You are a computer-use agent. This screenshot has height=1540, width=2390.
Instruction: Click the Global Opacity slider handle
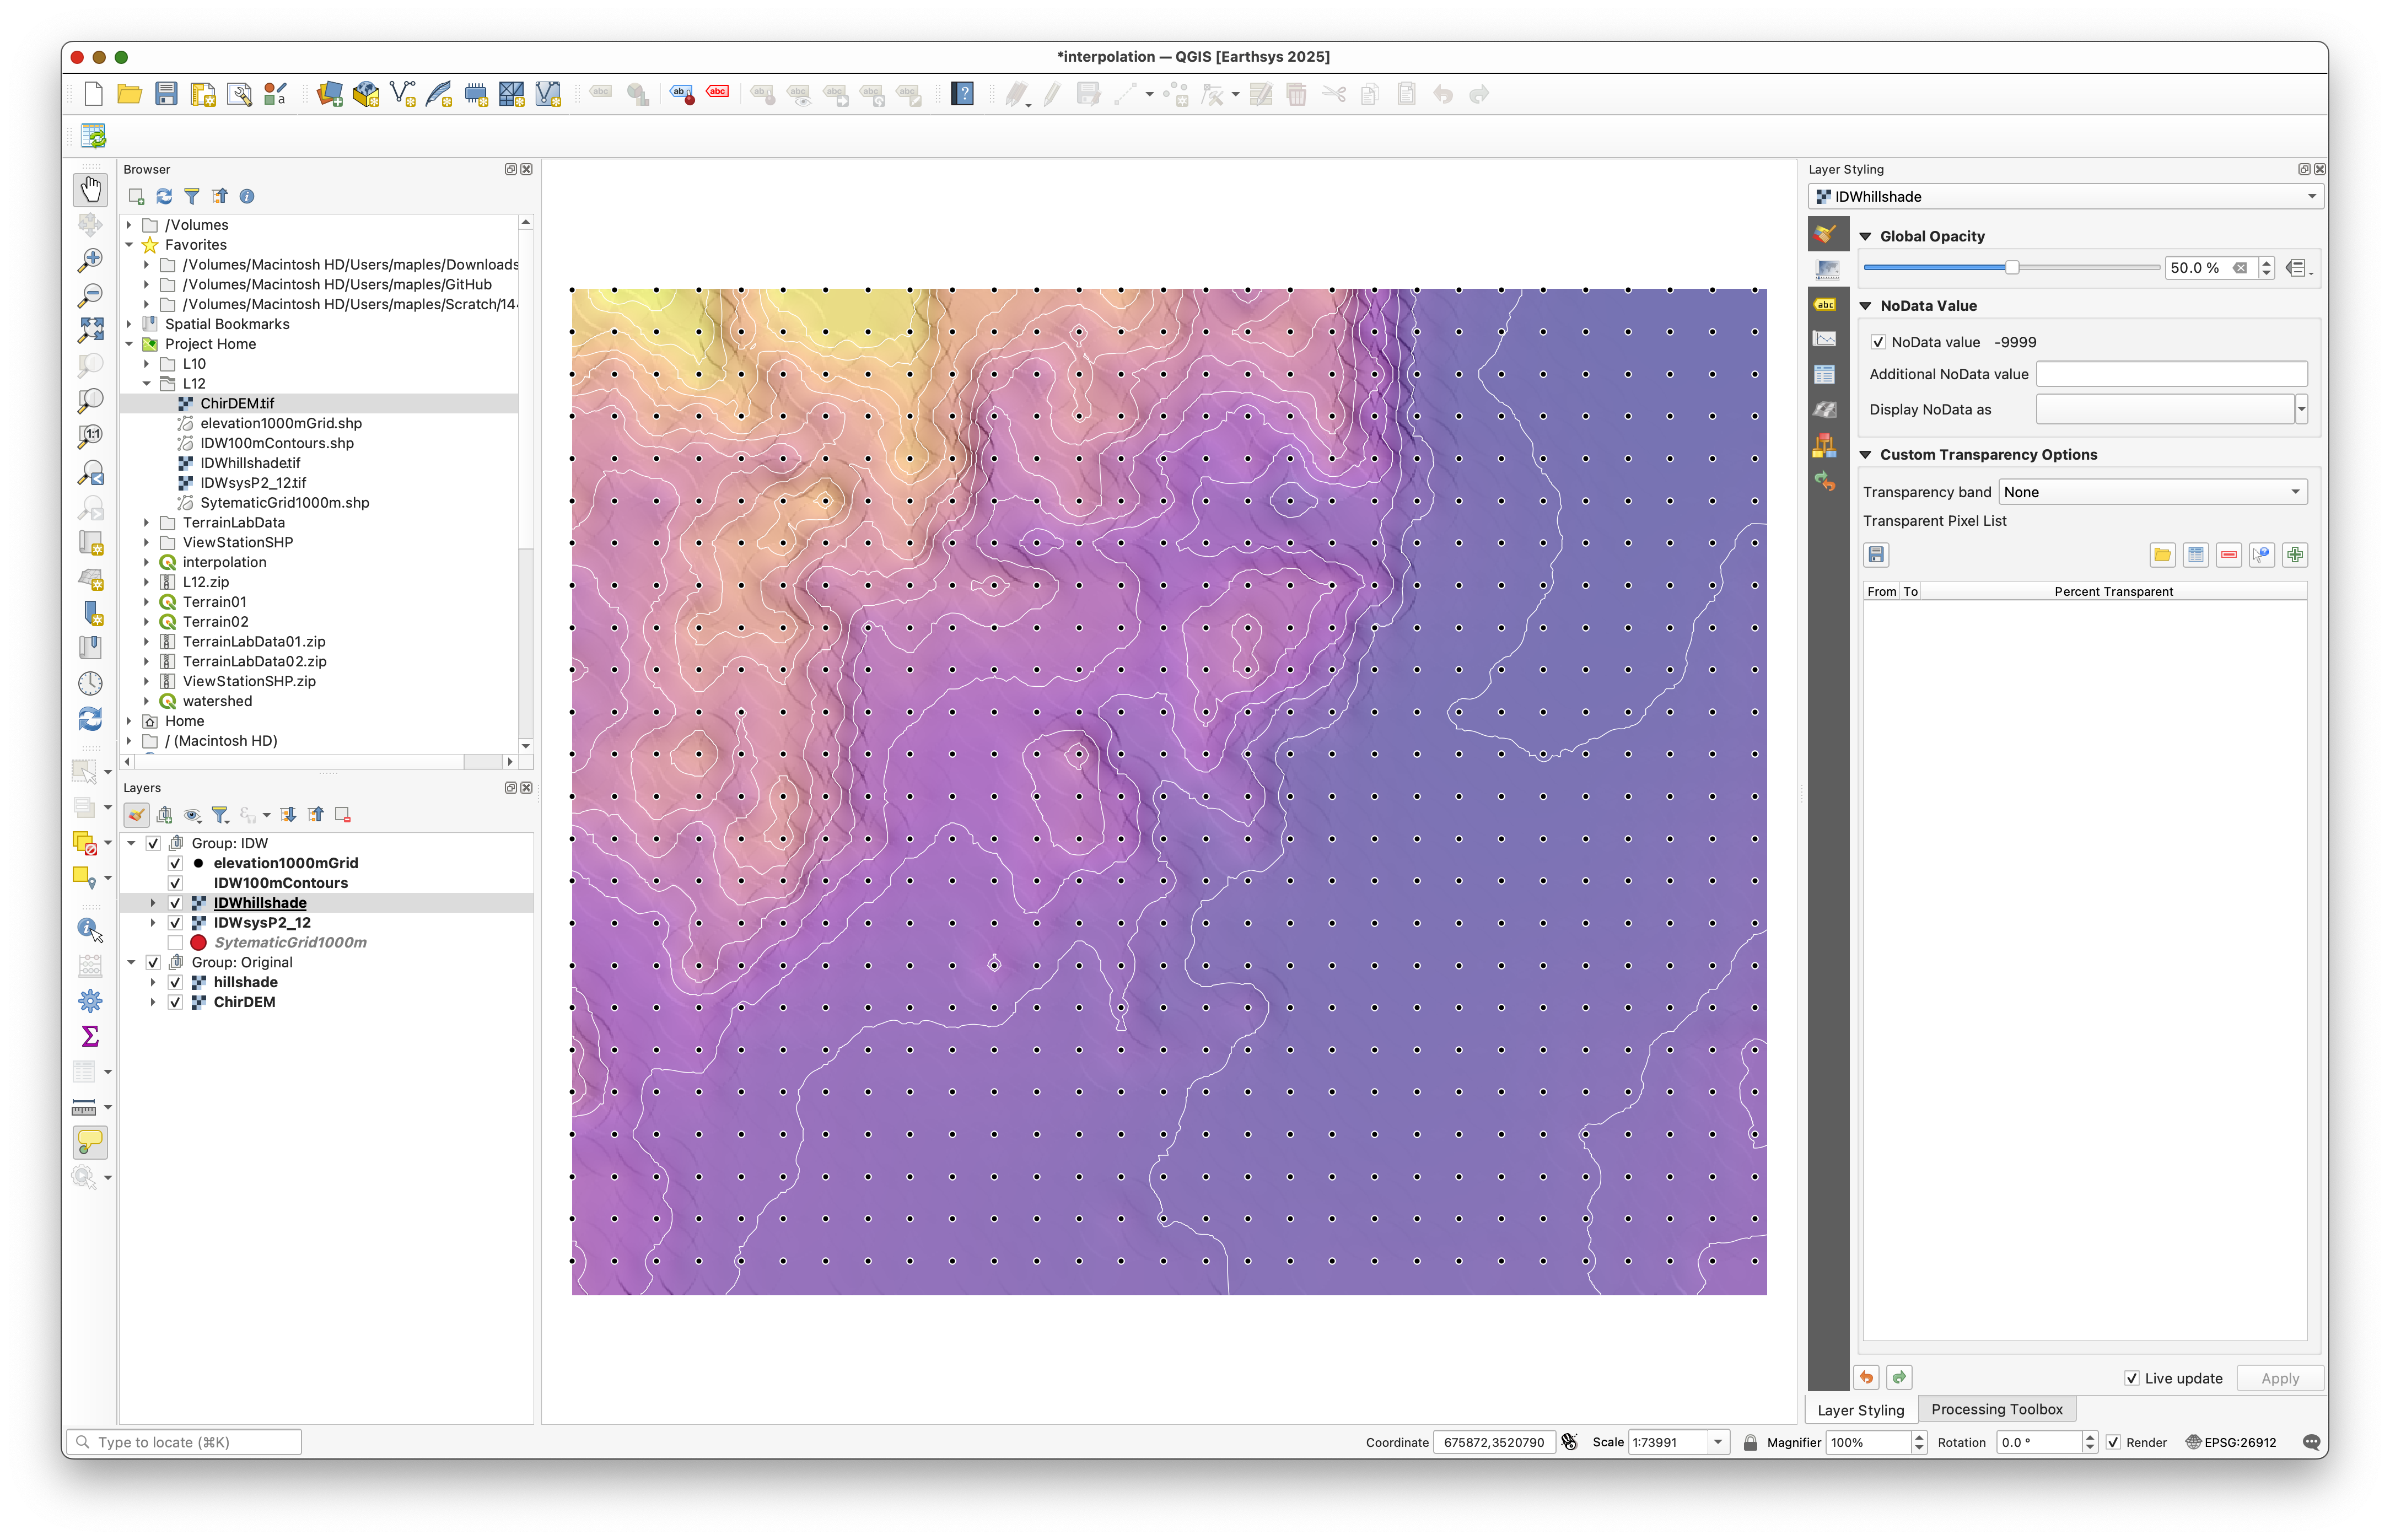(2012, 267)
